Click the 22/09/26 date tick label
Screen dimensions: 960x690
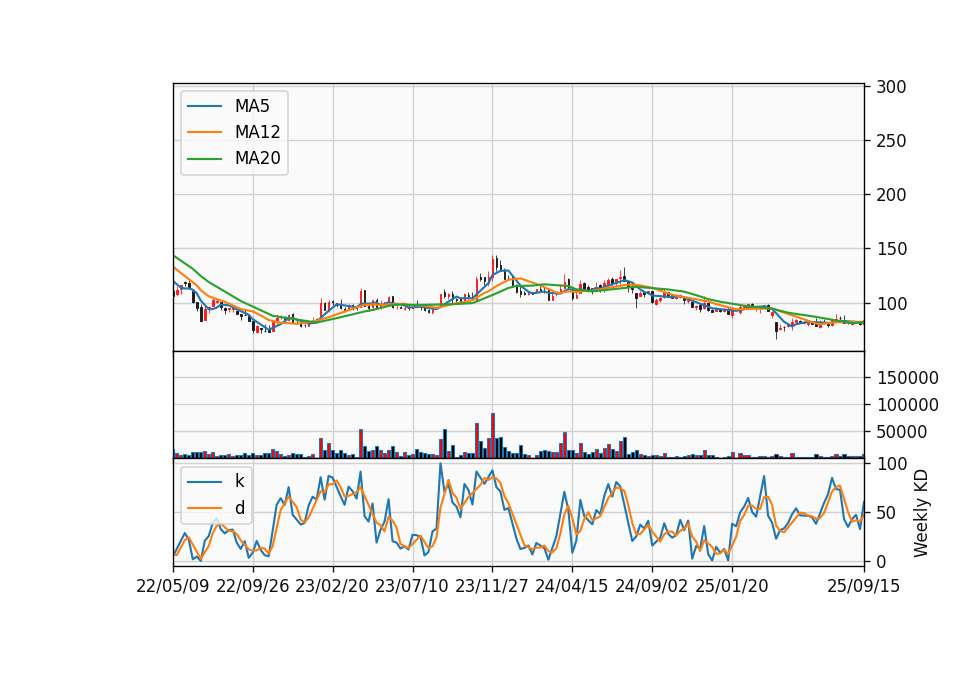(x=253, y=586)
